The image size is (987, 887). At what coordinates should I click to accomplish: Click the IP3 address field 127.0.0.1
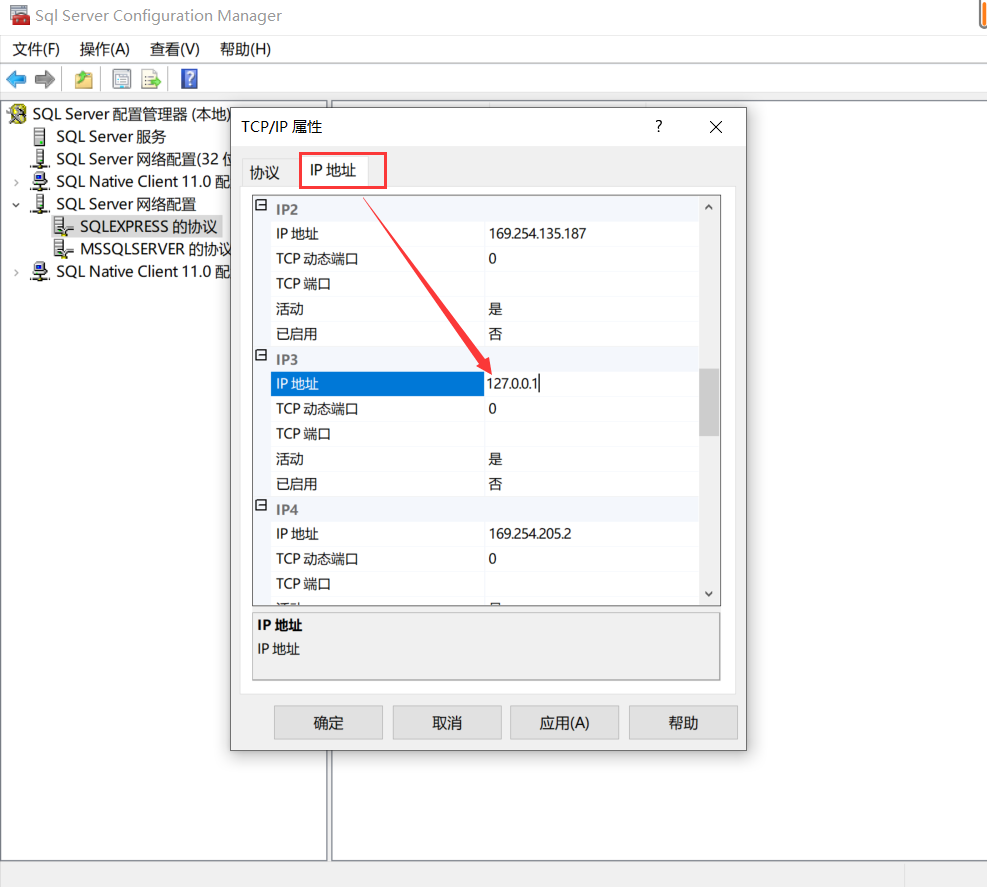point(591,383)
